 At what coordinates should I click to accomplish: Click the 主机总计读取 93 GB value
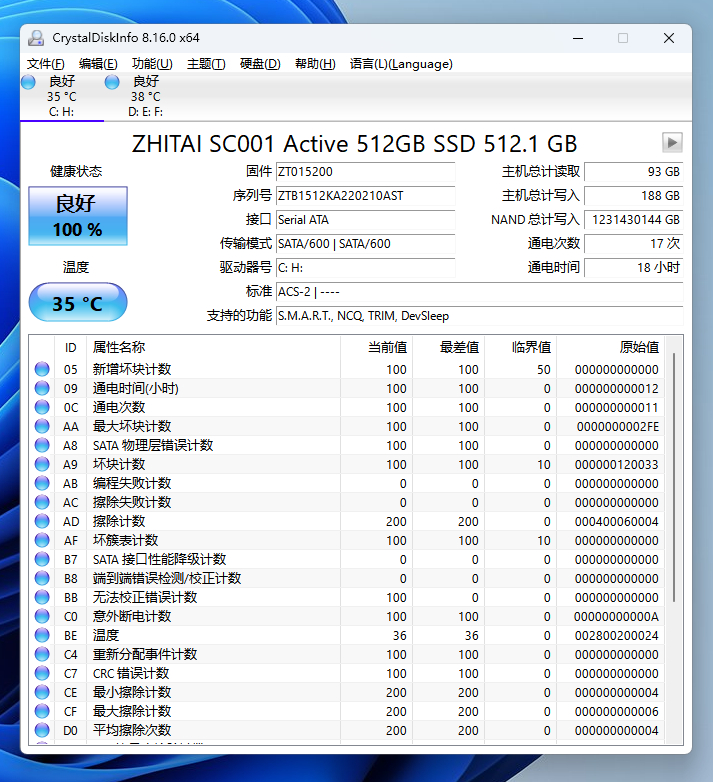(633, 172)
